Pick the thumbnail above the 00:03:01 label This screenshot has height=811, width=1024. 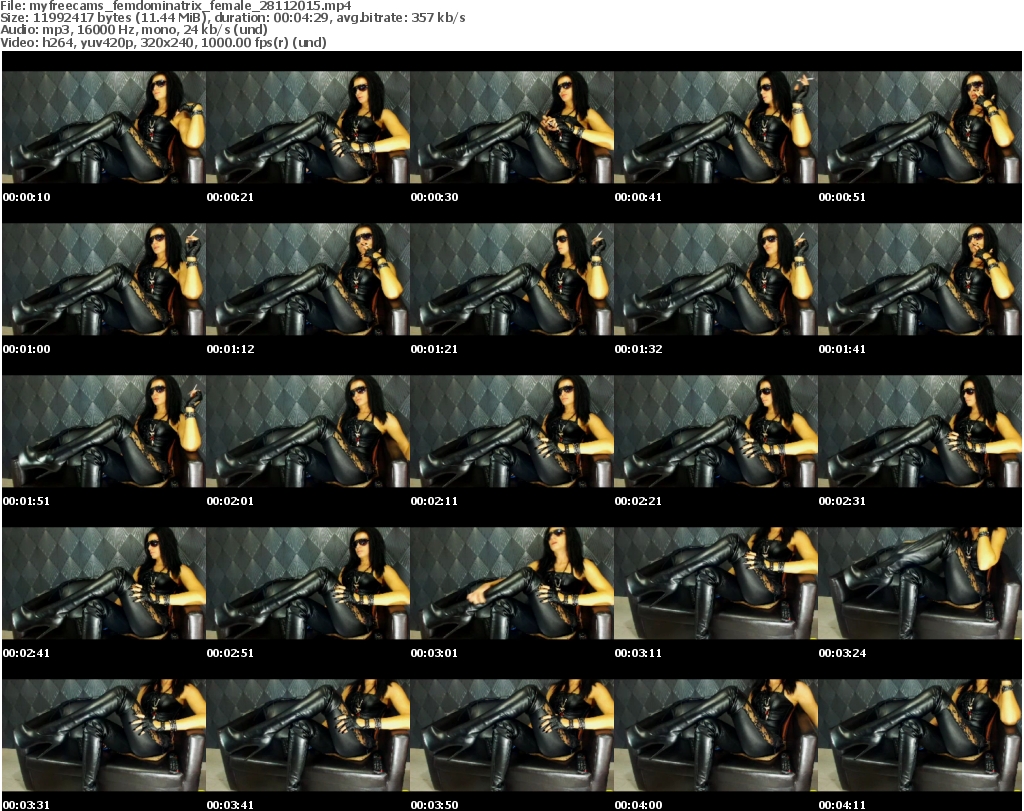(x=511, y=583)
